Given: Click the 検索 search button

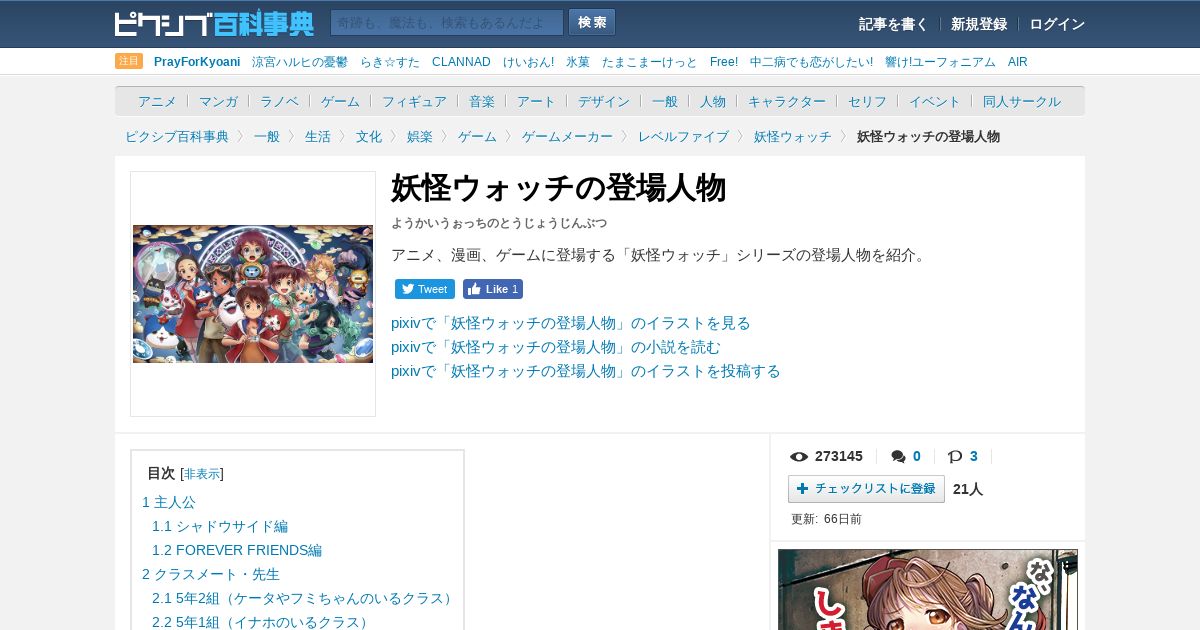Looking at the screenshot, I should coord(592,23).
